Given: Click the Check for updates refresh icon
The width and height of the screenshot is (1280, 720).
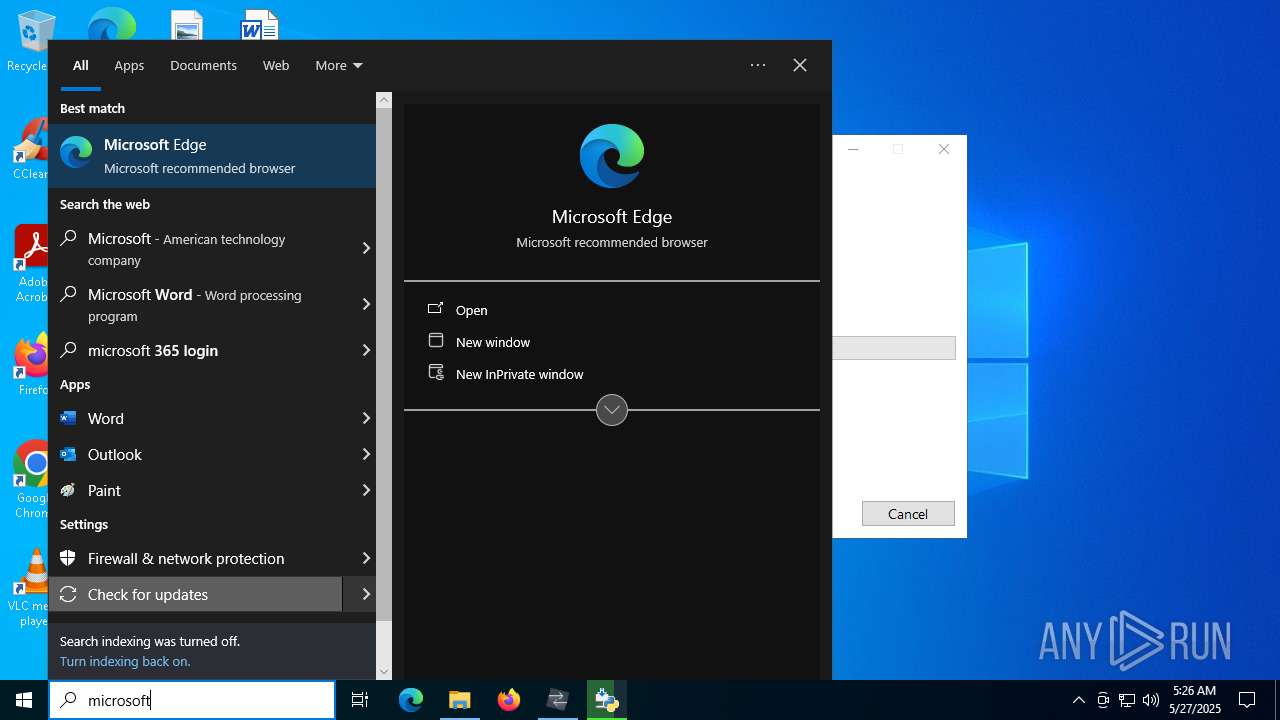Looking at the screenshot, I should point(68,594).
